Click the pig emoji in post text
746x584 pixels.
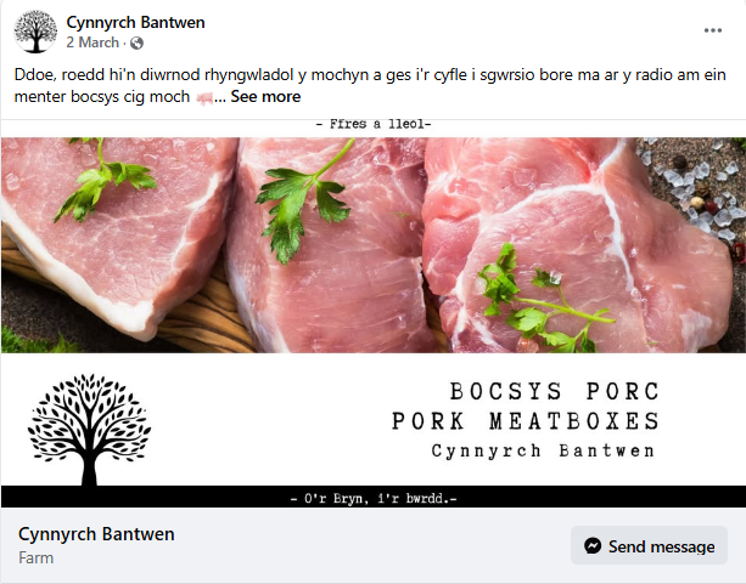(x=205, y=98)
